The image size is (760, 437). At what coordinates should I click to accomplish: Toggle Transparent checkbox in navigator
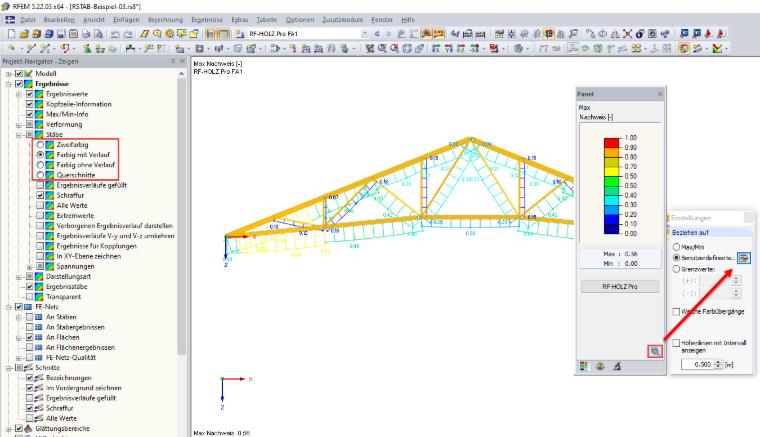pos(30,297)
